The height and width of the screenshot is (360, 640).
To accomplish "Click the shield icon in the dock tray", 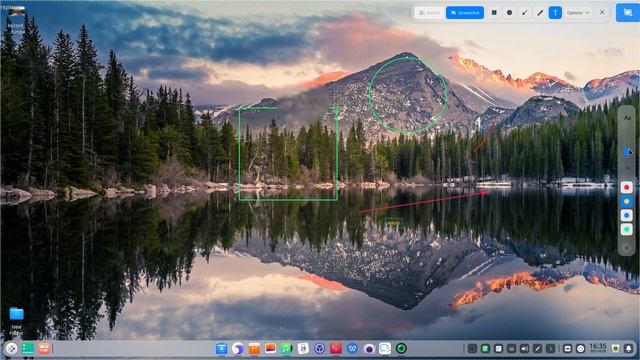I will (x=616, y=349).
